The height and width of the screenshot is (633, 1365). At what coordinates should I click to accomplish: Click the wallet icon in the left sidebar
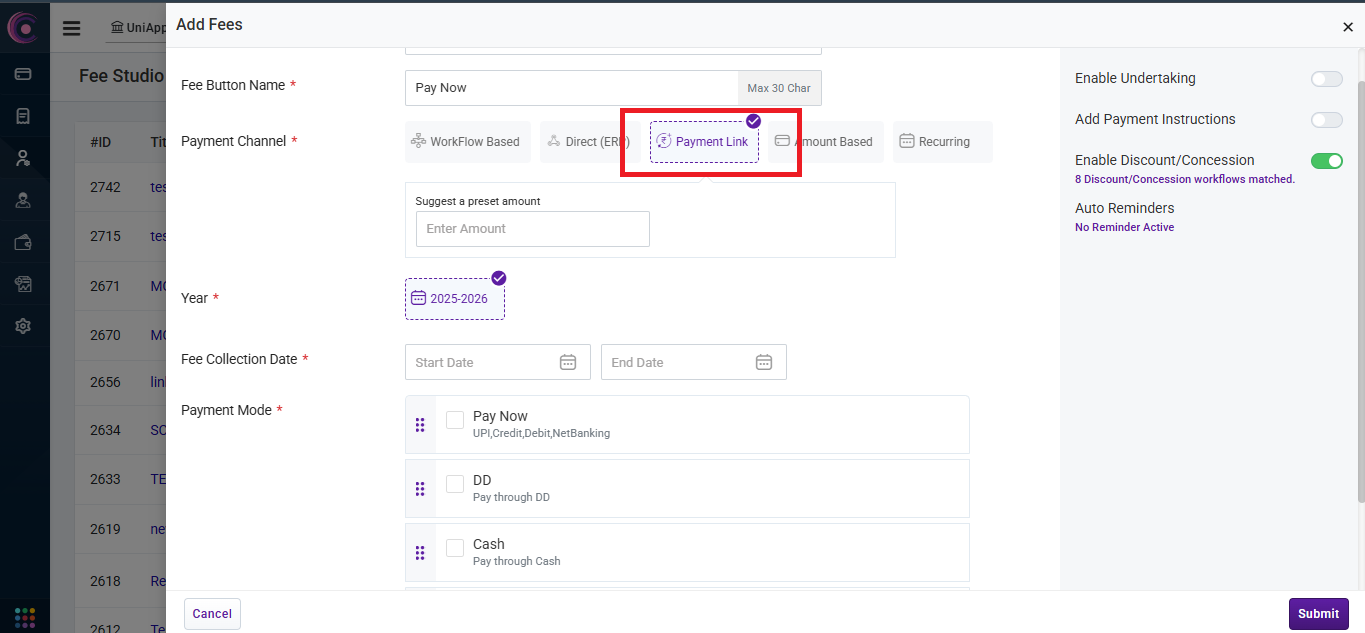24,242
